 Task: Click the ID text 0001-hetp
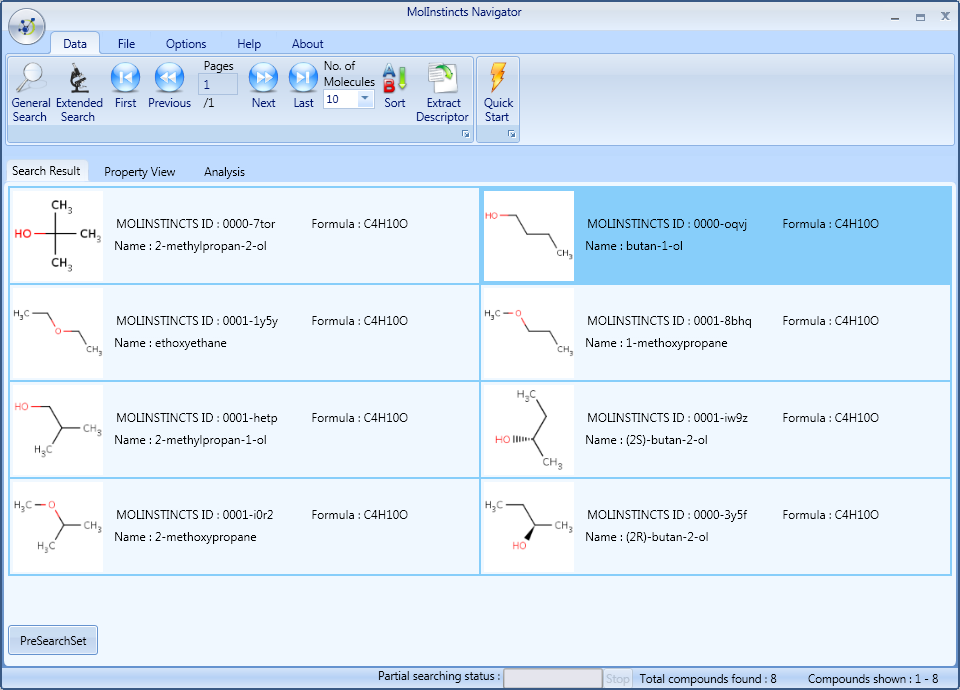pyautogui.click(x=250, y=418)
